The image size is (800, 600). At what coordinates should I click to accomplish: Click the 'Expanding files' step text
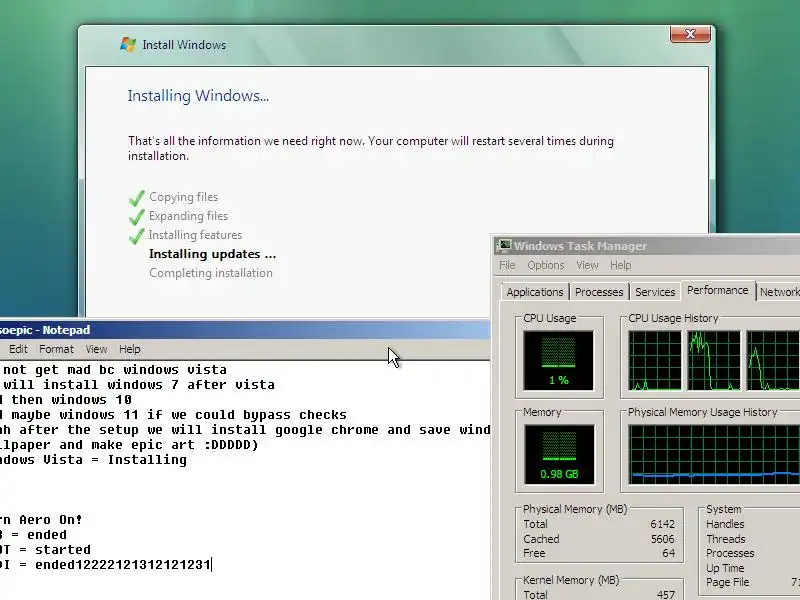coord(188,216)
